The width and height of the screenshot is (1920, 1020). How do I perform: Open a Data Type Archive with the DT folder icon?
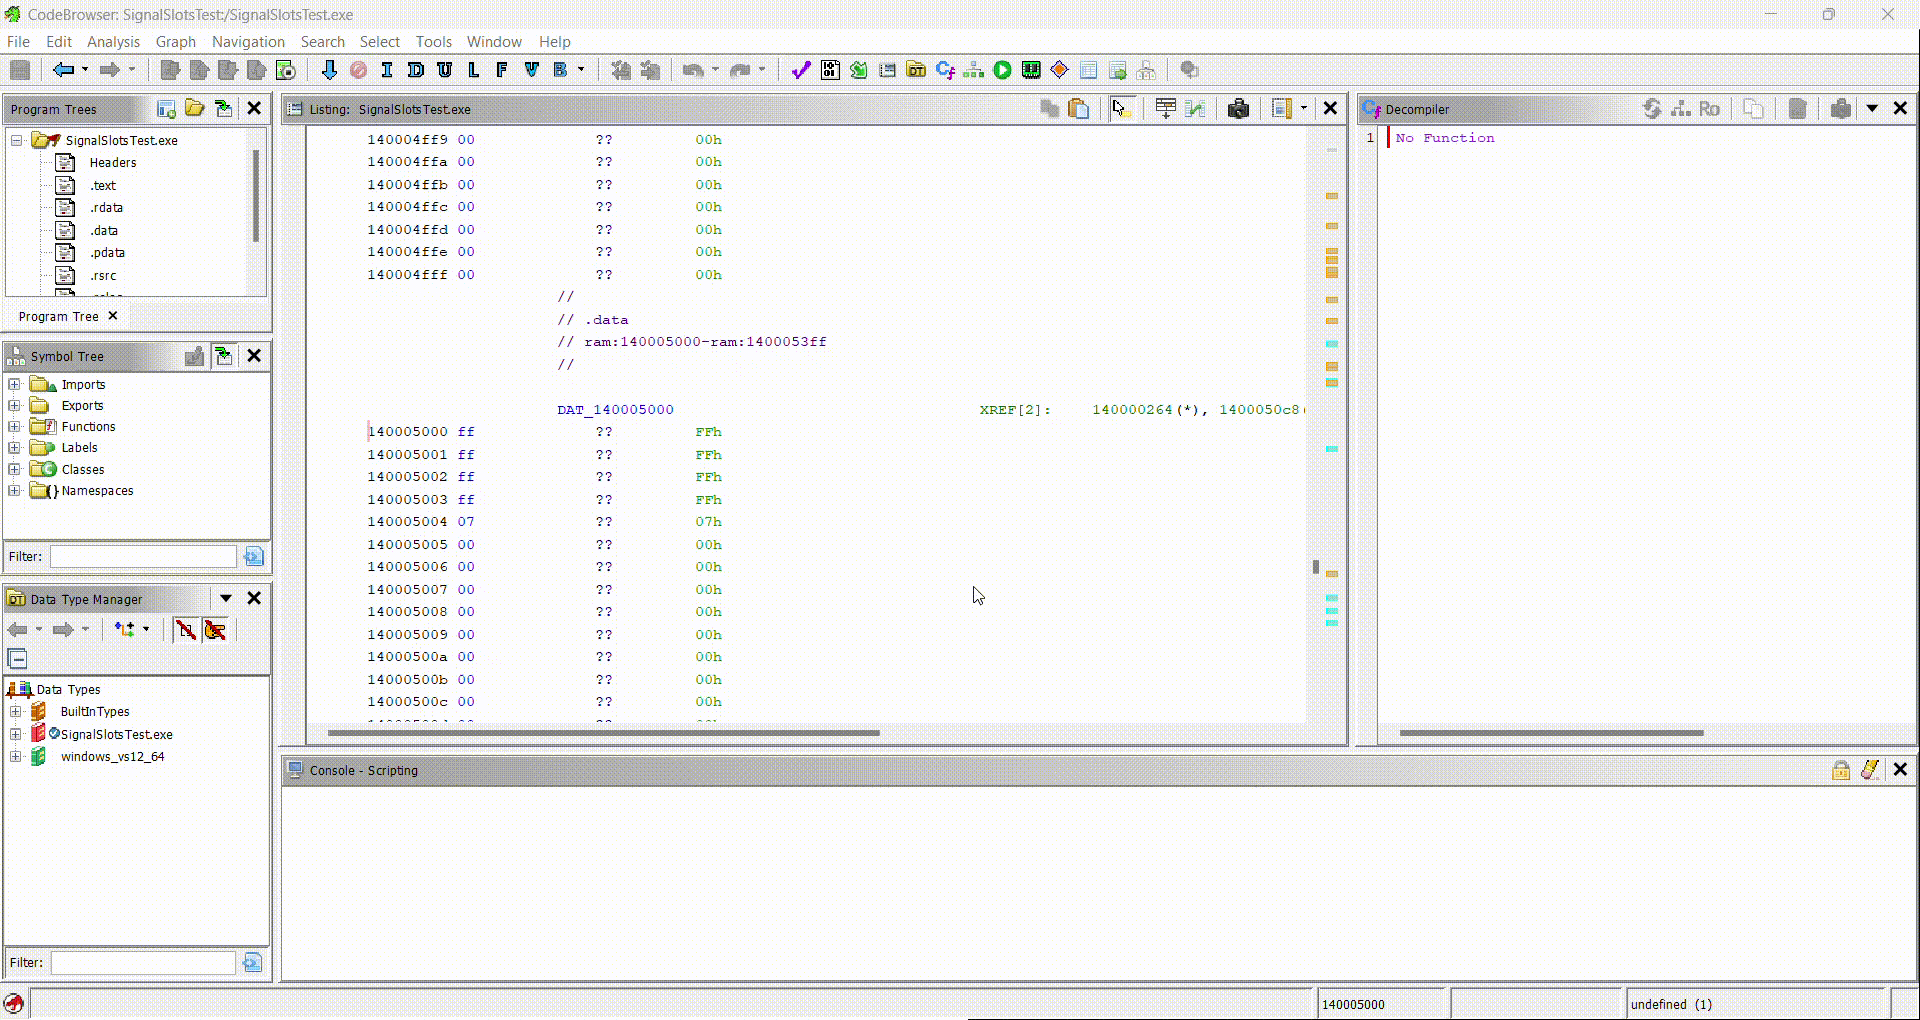[915, 70]
